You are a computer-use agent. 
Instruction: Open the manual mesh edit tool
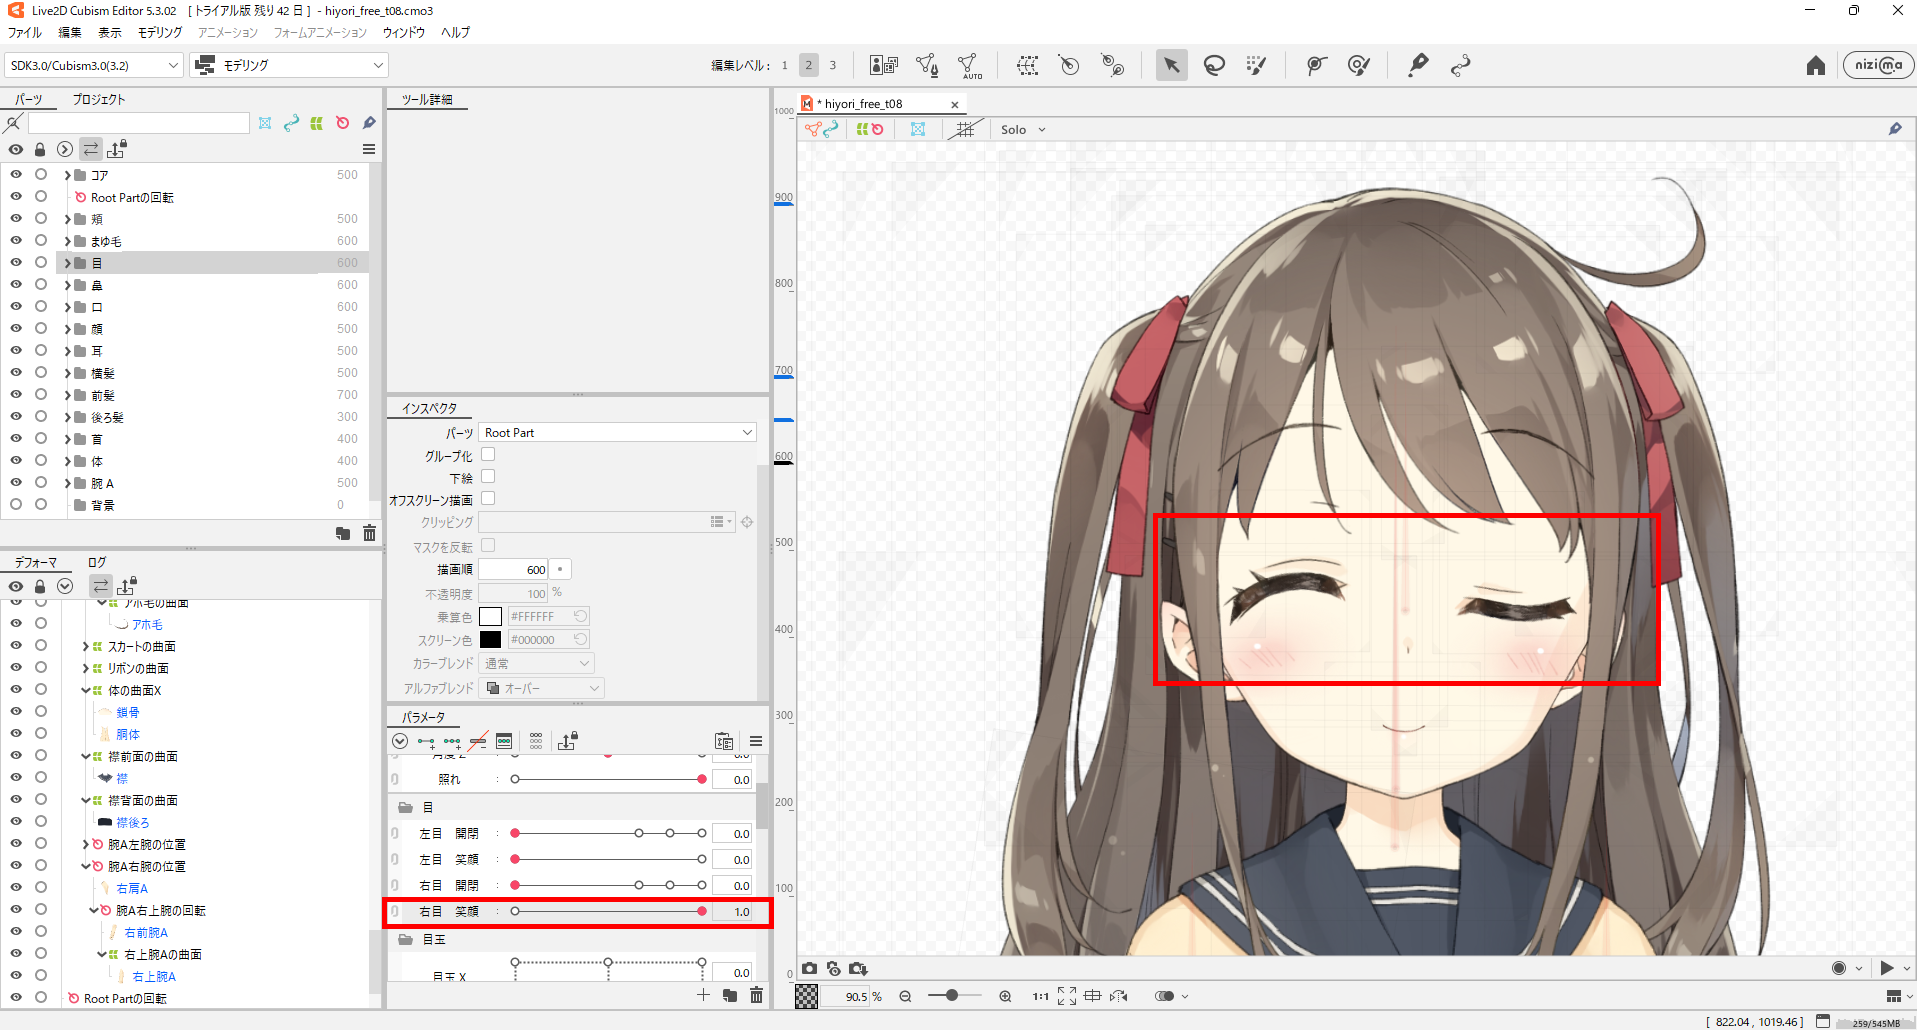tap(927, 65)
